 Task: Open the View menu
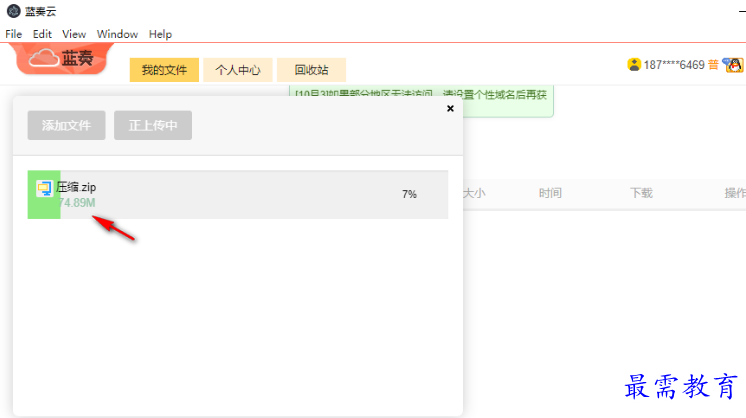pyautogui.click(x=74, y=34)
